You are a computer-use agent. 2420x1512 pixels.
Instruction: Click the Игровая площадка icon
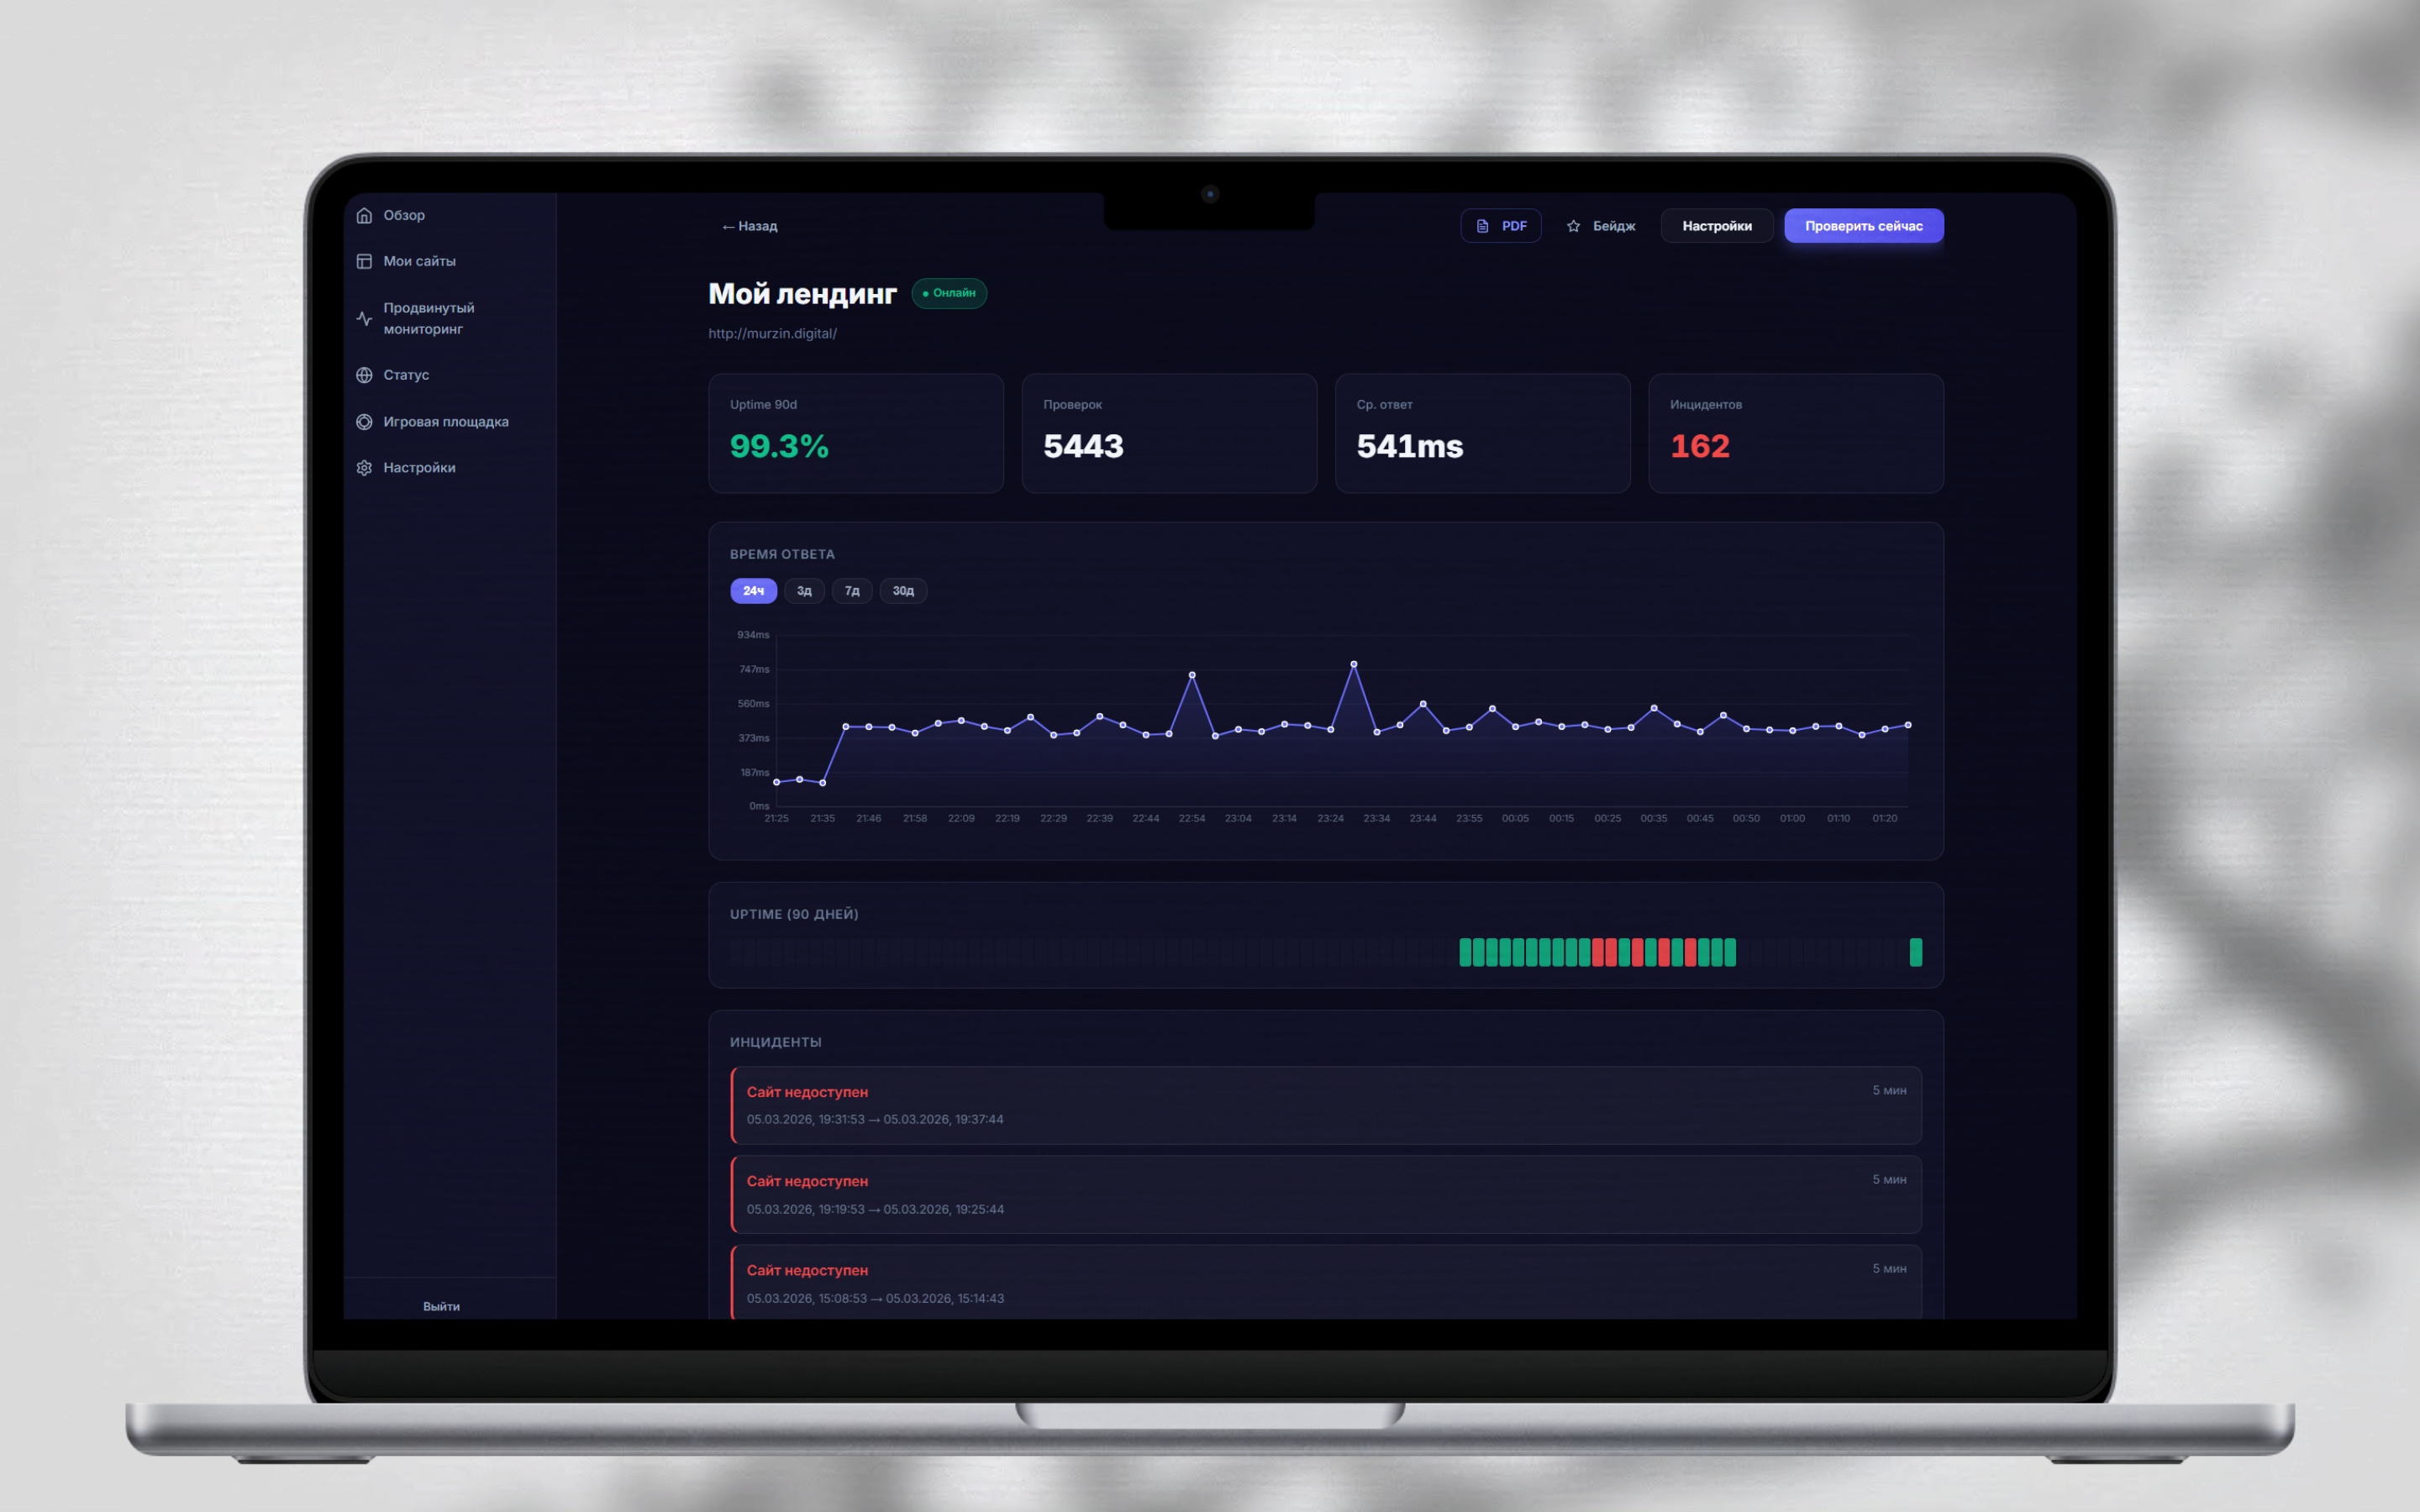(x=364, y=422)
